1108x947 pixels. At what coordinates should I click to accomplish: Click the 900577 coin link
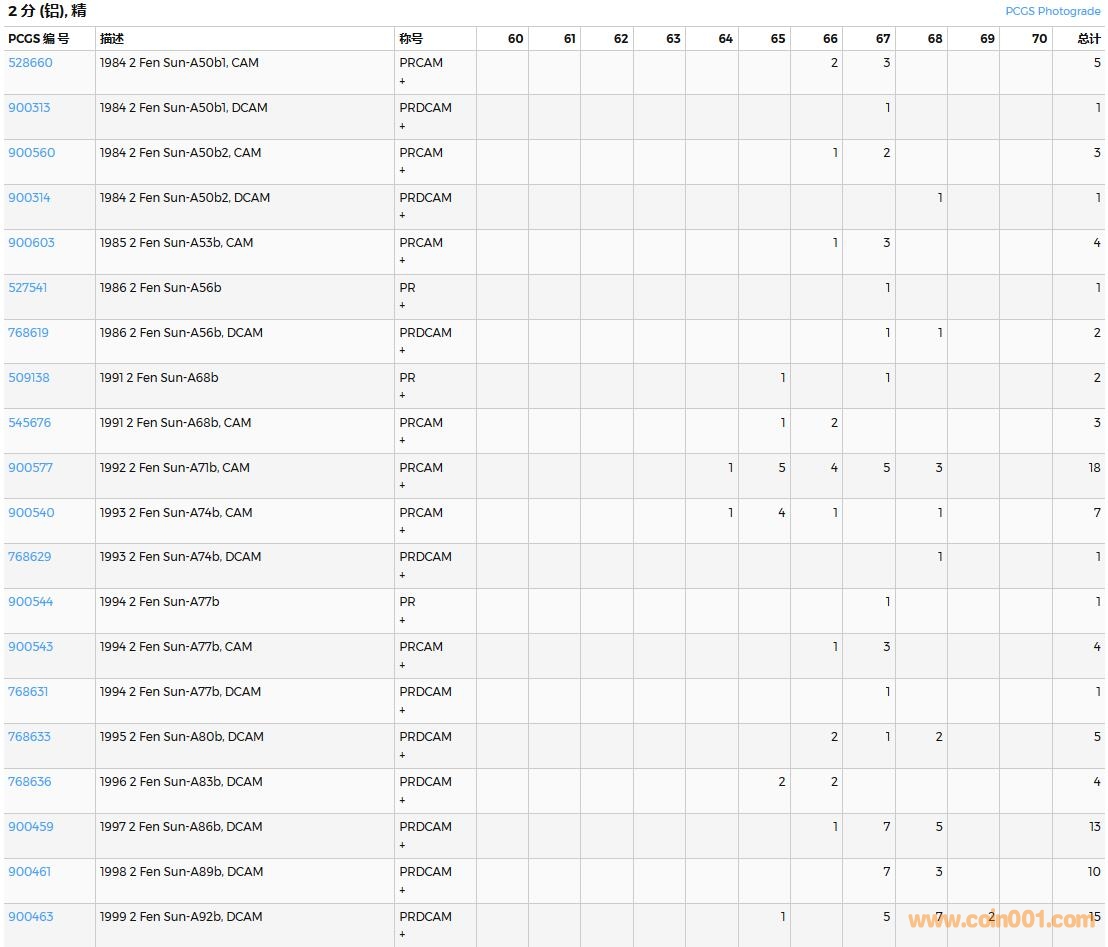(30, 468)
